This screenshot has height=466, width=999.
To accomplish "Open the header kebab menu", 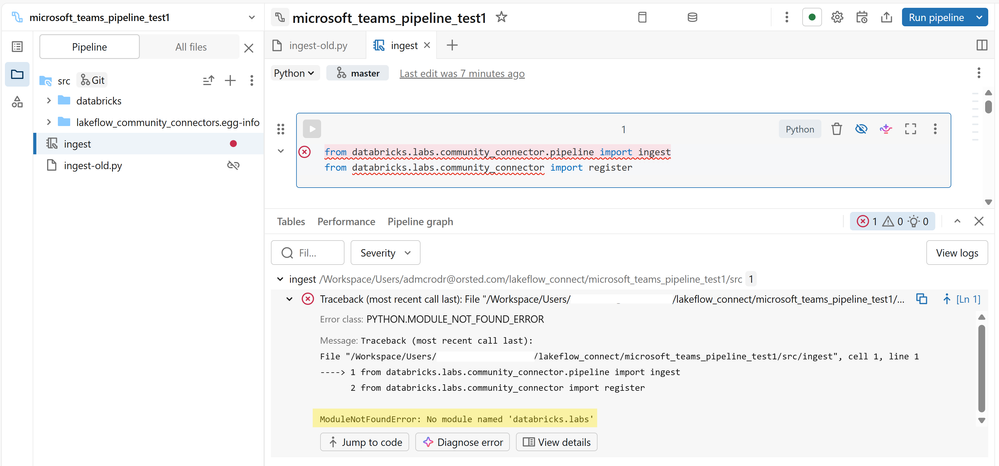I will tap(787, 18).
